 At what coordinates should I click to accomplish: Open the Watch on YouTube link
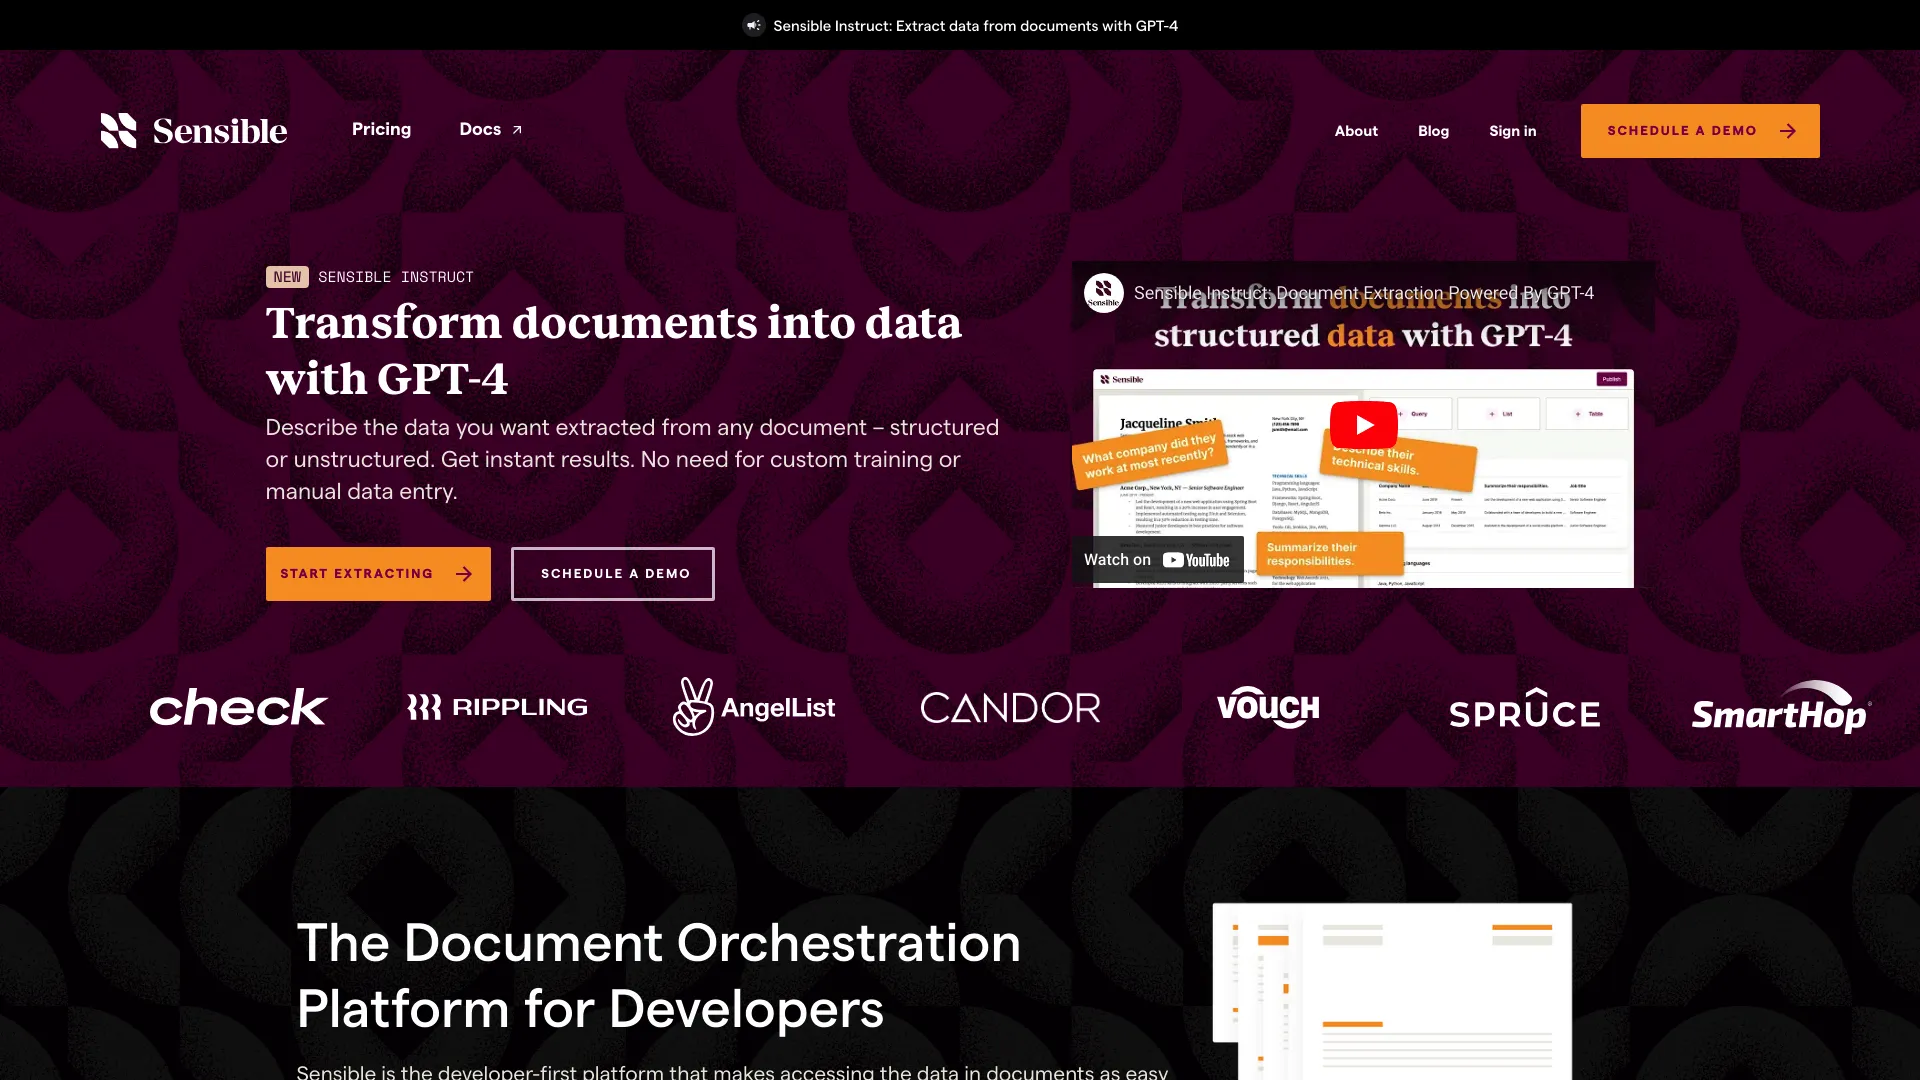tap(1157, 560)
